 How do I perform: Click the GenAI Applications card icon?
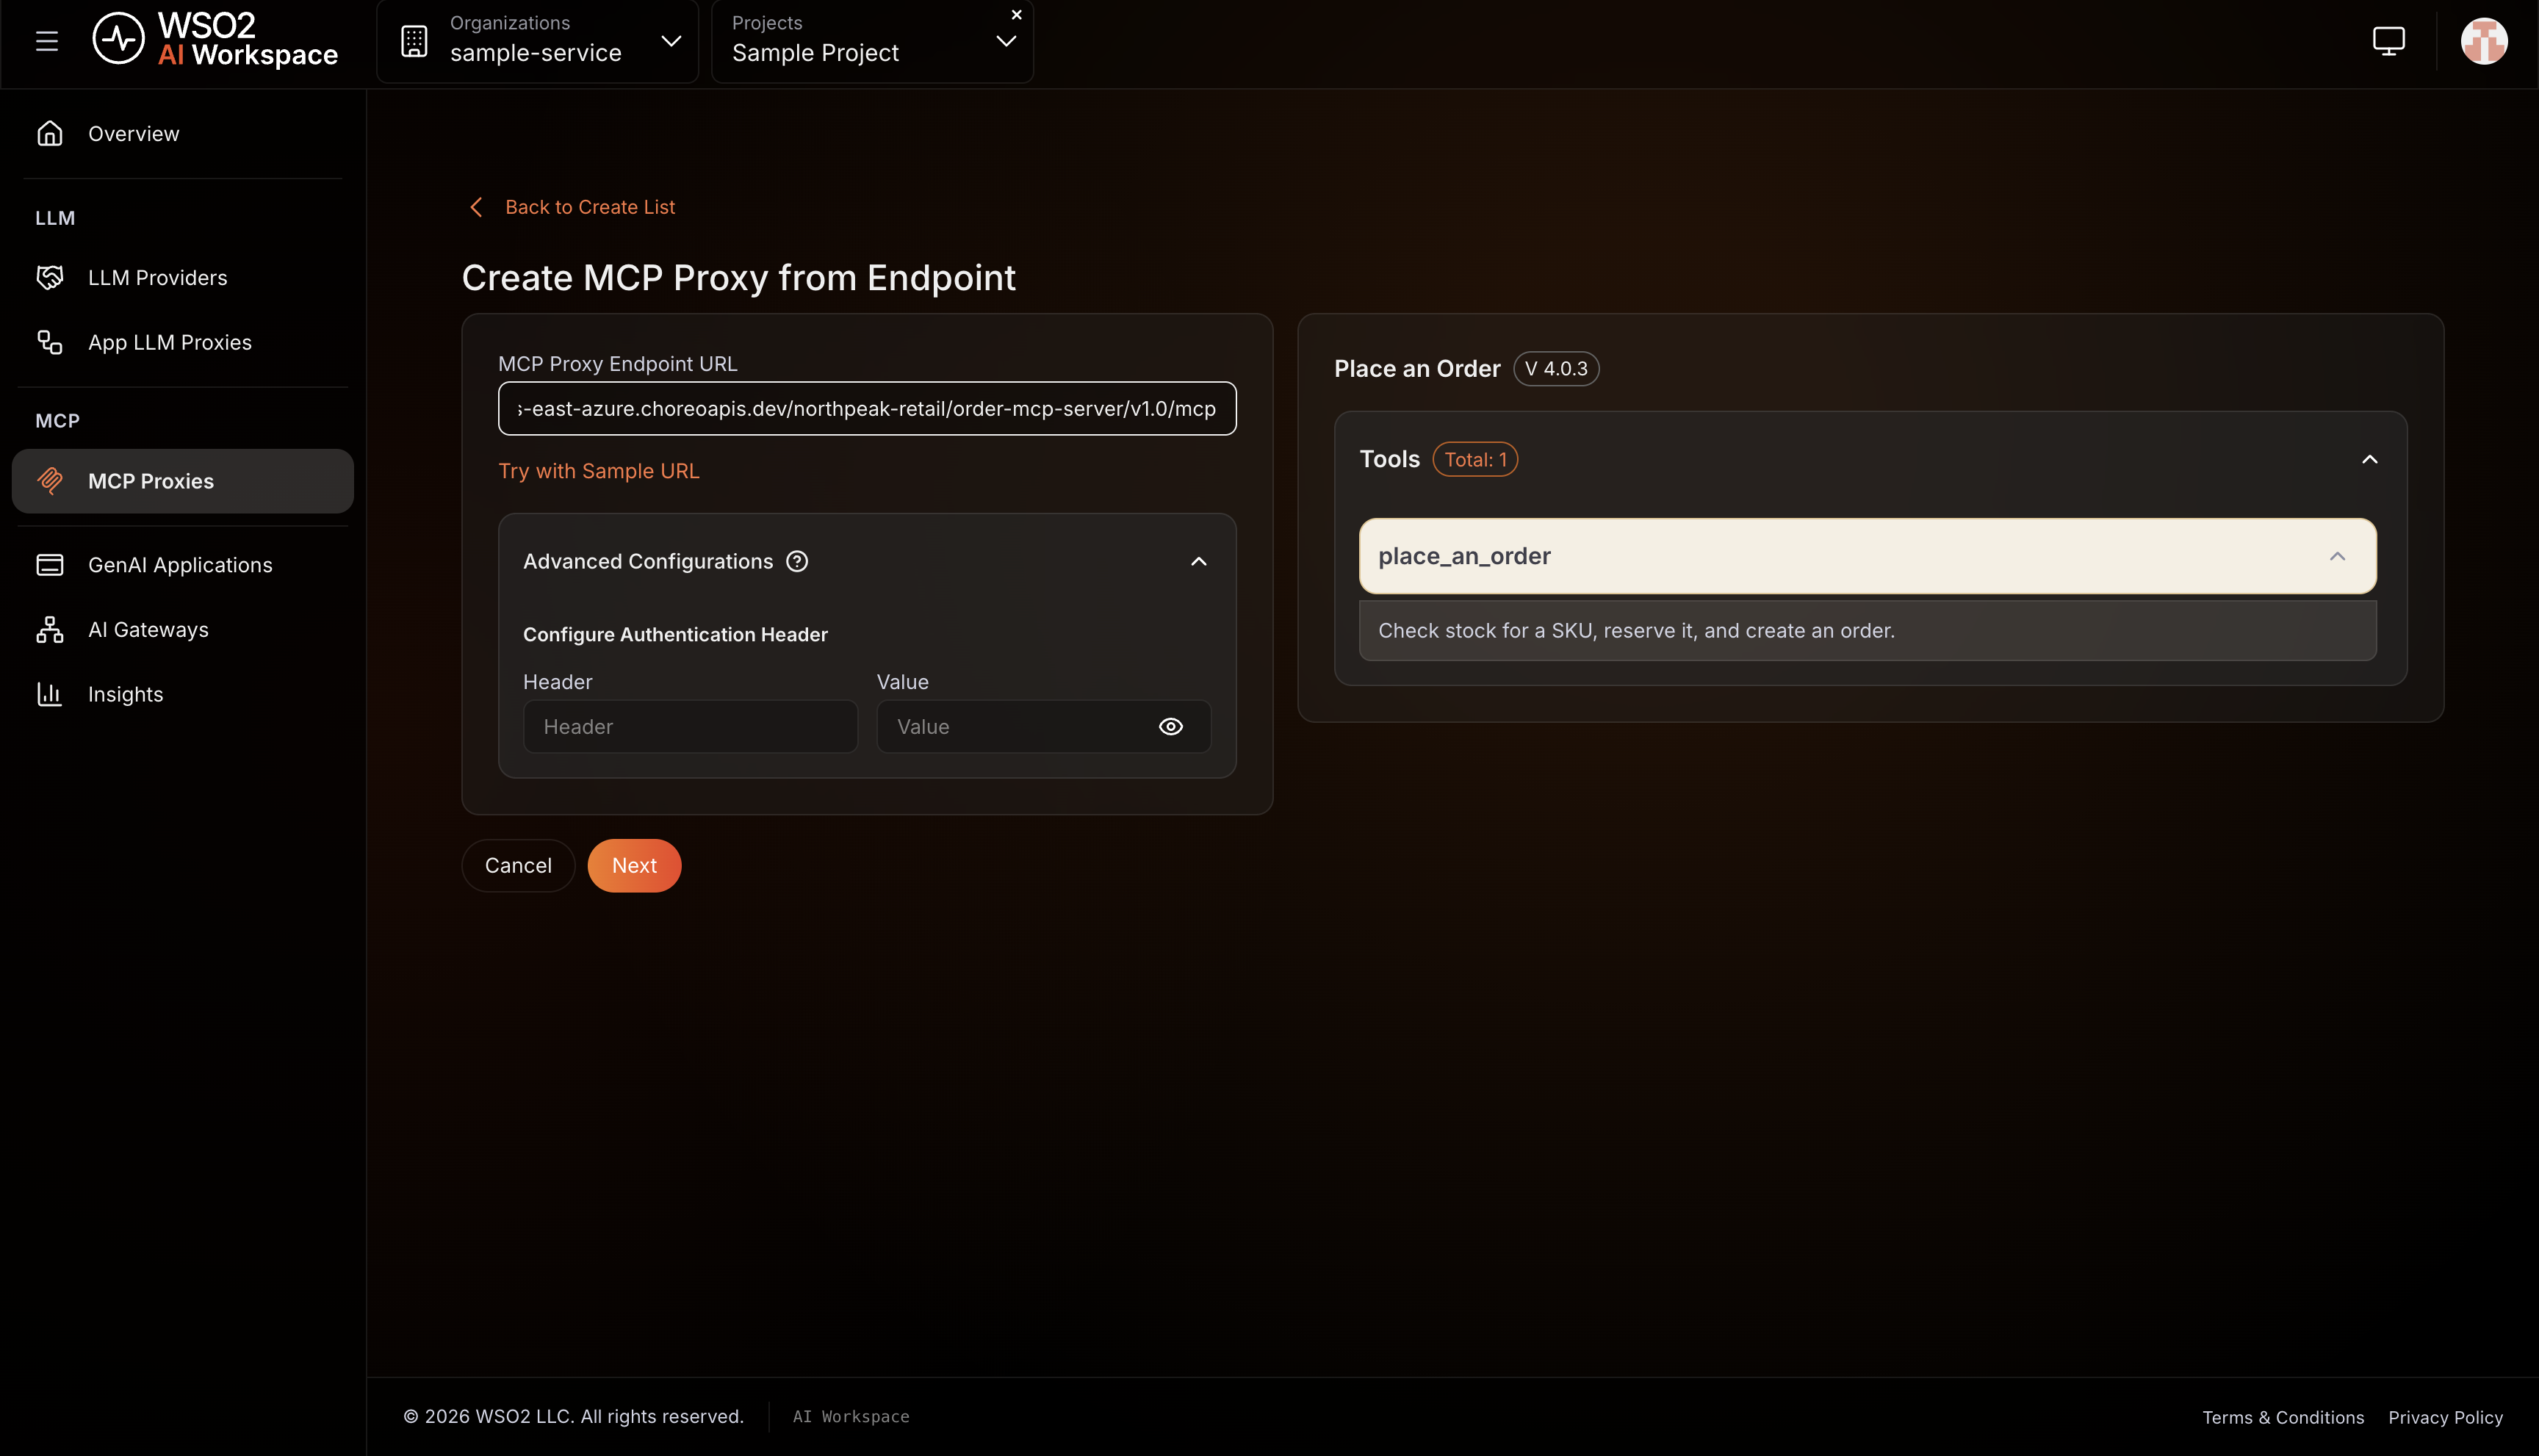pyautogui.click(x=50, y=565)
